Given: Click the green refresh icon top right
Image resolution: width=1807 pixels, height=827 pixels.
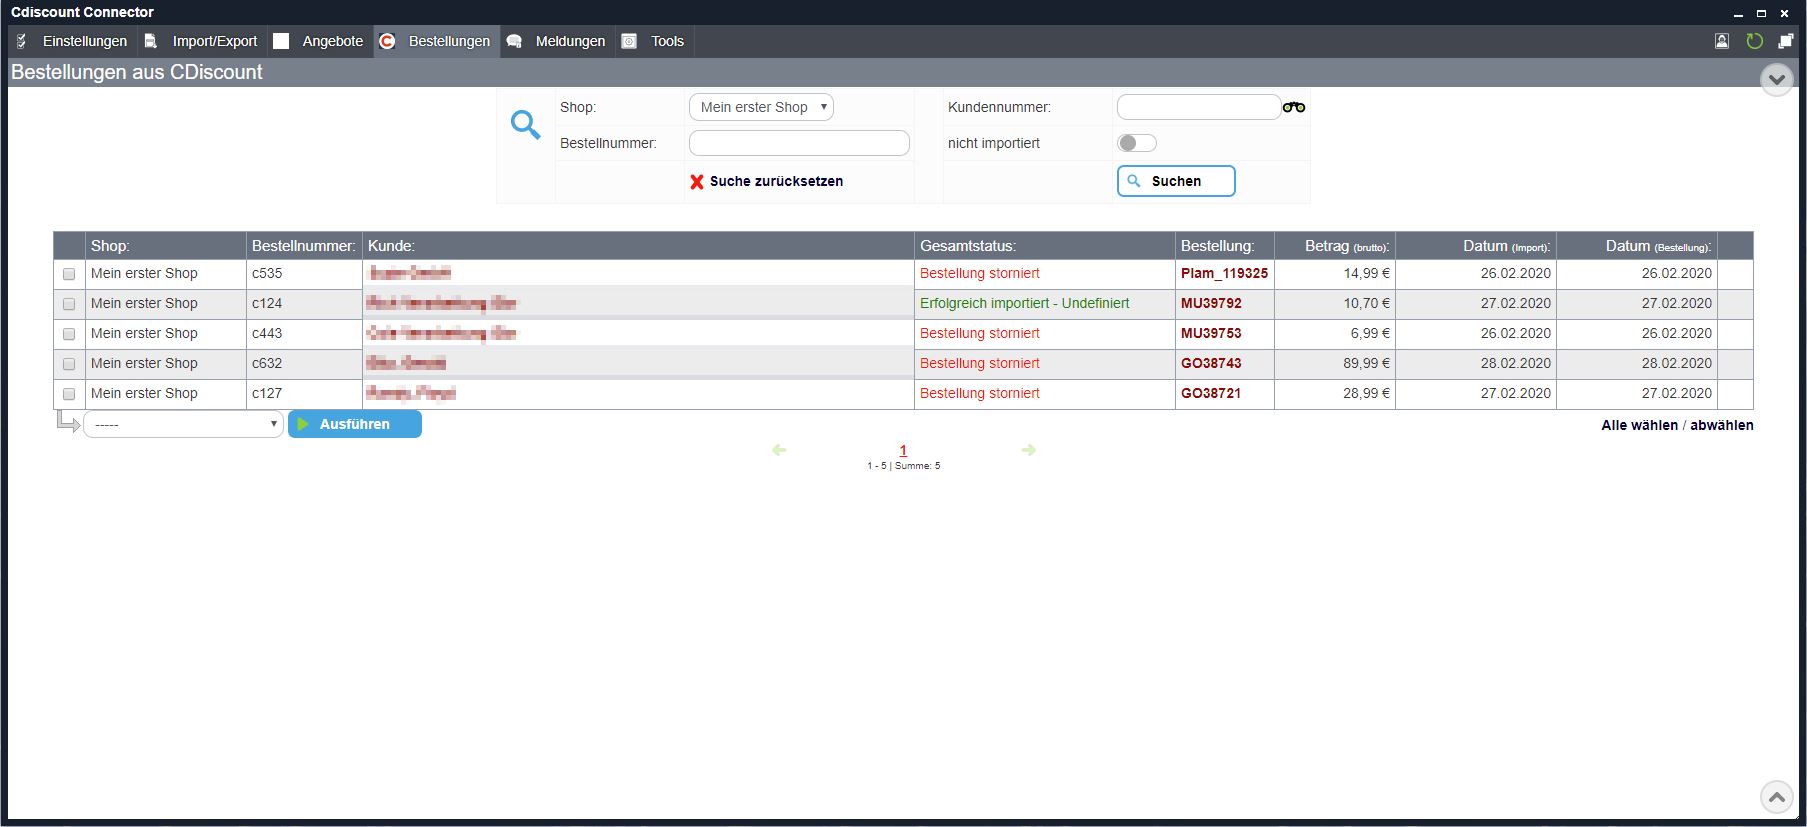Looking at the screenshot, I should coord(1754,41).
